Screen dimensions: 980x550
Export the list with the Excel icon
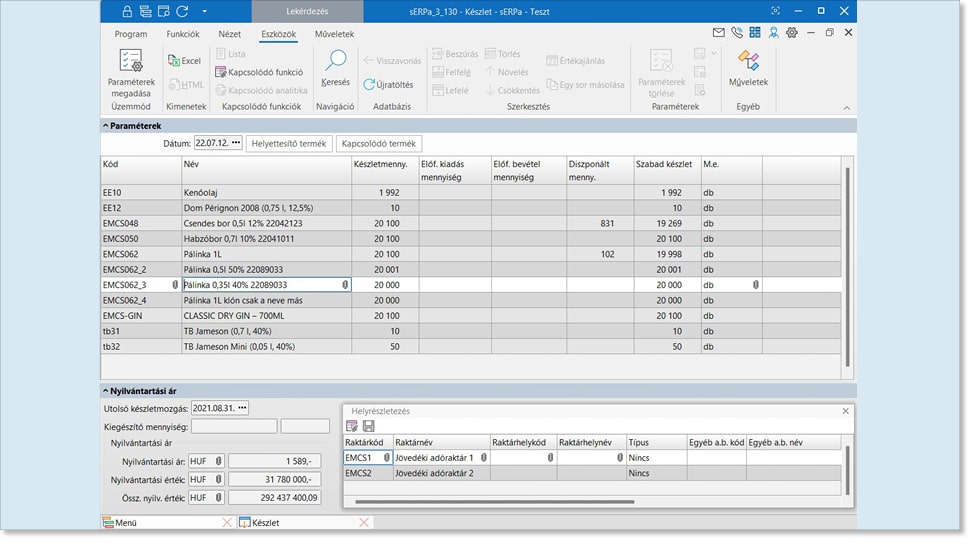[184, 61]
